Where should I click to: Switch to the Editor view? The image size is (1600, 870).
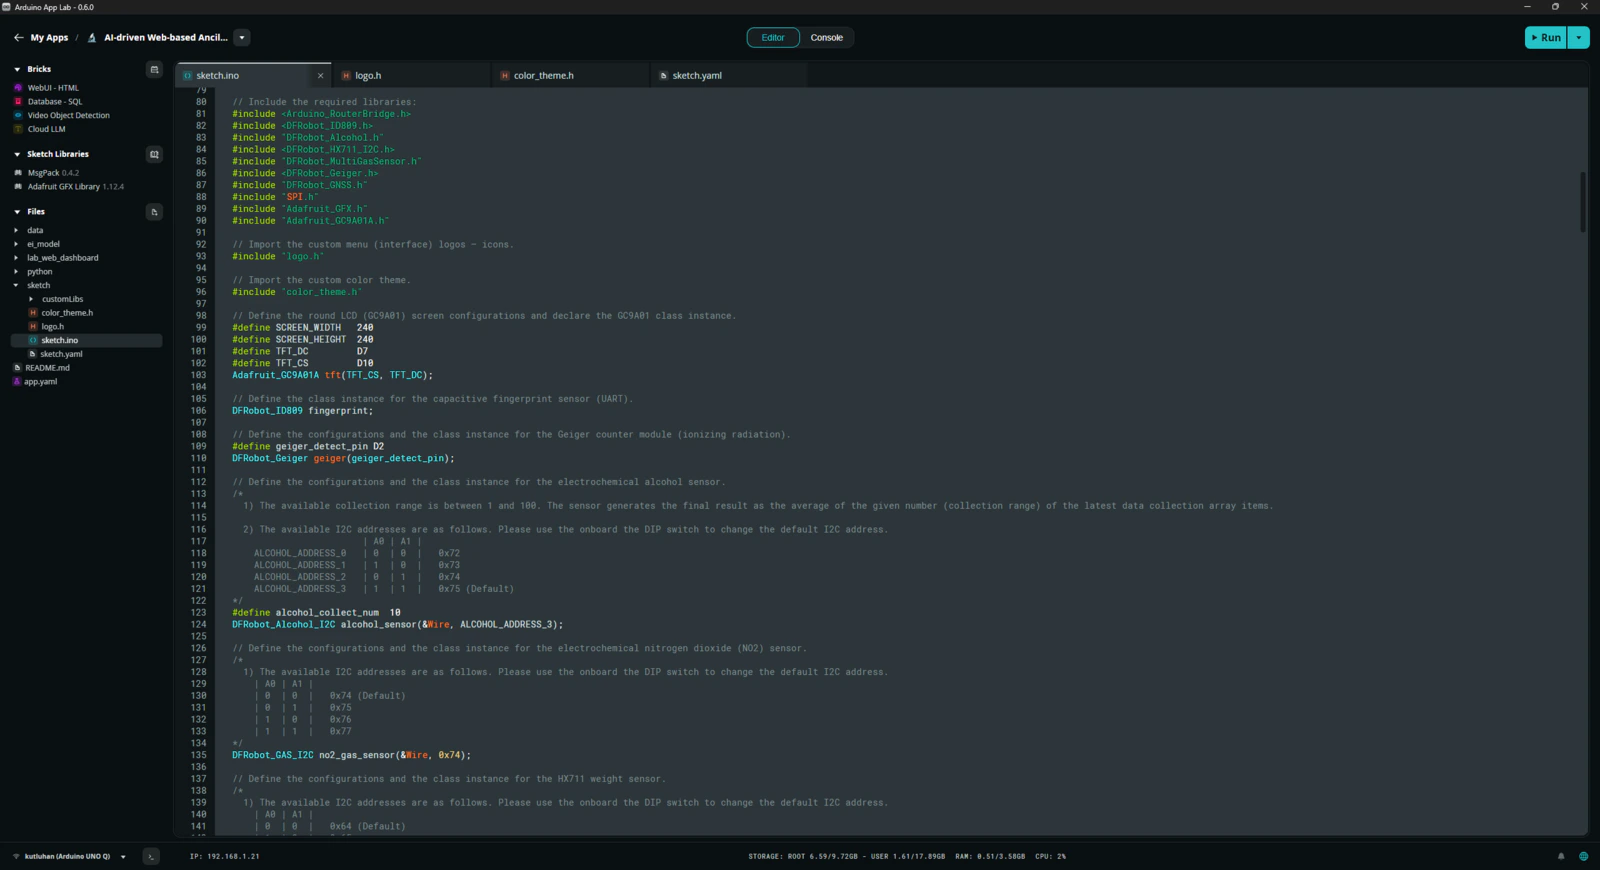(773, 38)
